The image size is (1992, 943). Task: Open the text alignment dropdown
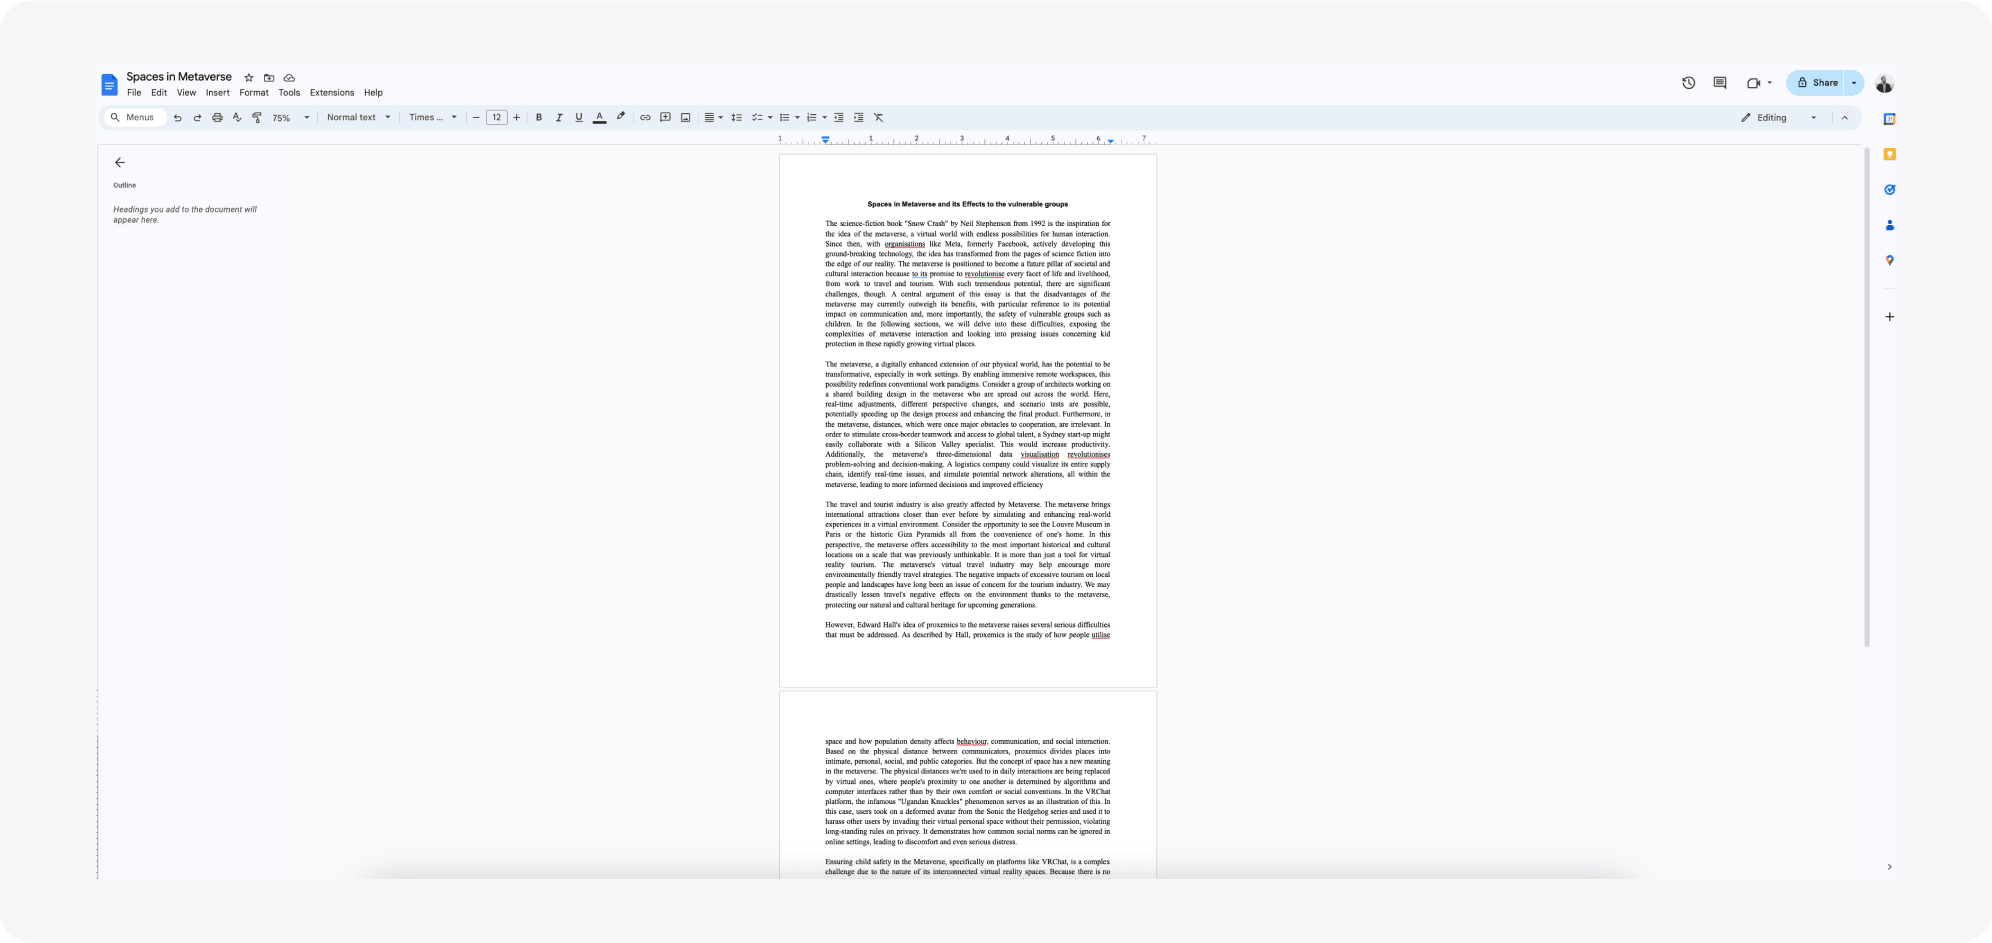713,118
